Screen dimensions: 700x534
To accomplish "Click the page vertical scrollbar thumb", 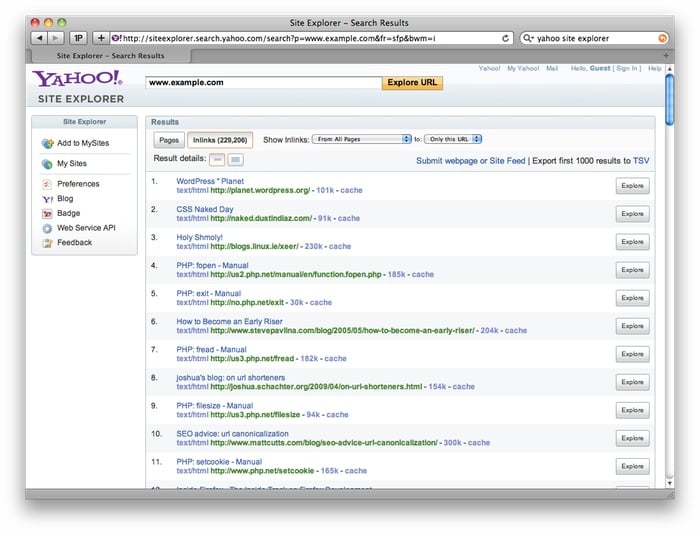I will pos(669,100).
